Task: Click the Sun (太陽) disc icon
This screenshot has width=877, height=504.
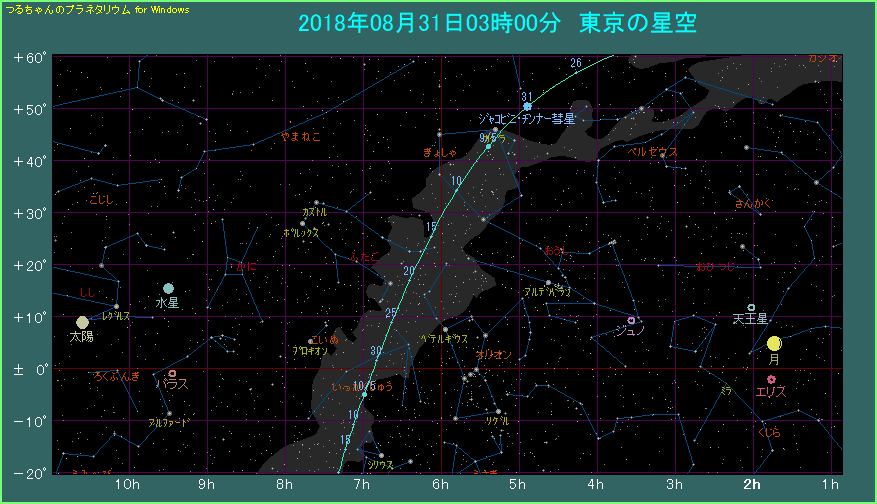Action: click(82, 322)
